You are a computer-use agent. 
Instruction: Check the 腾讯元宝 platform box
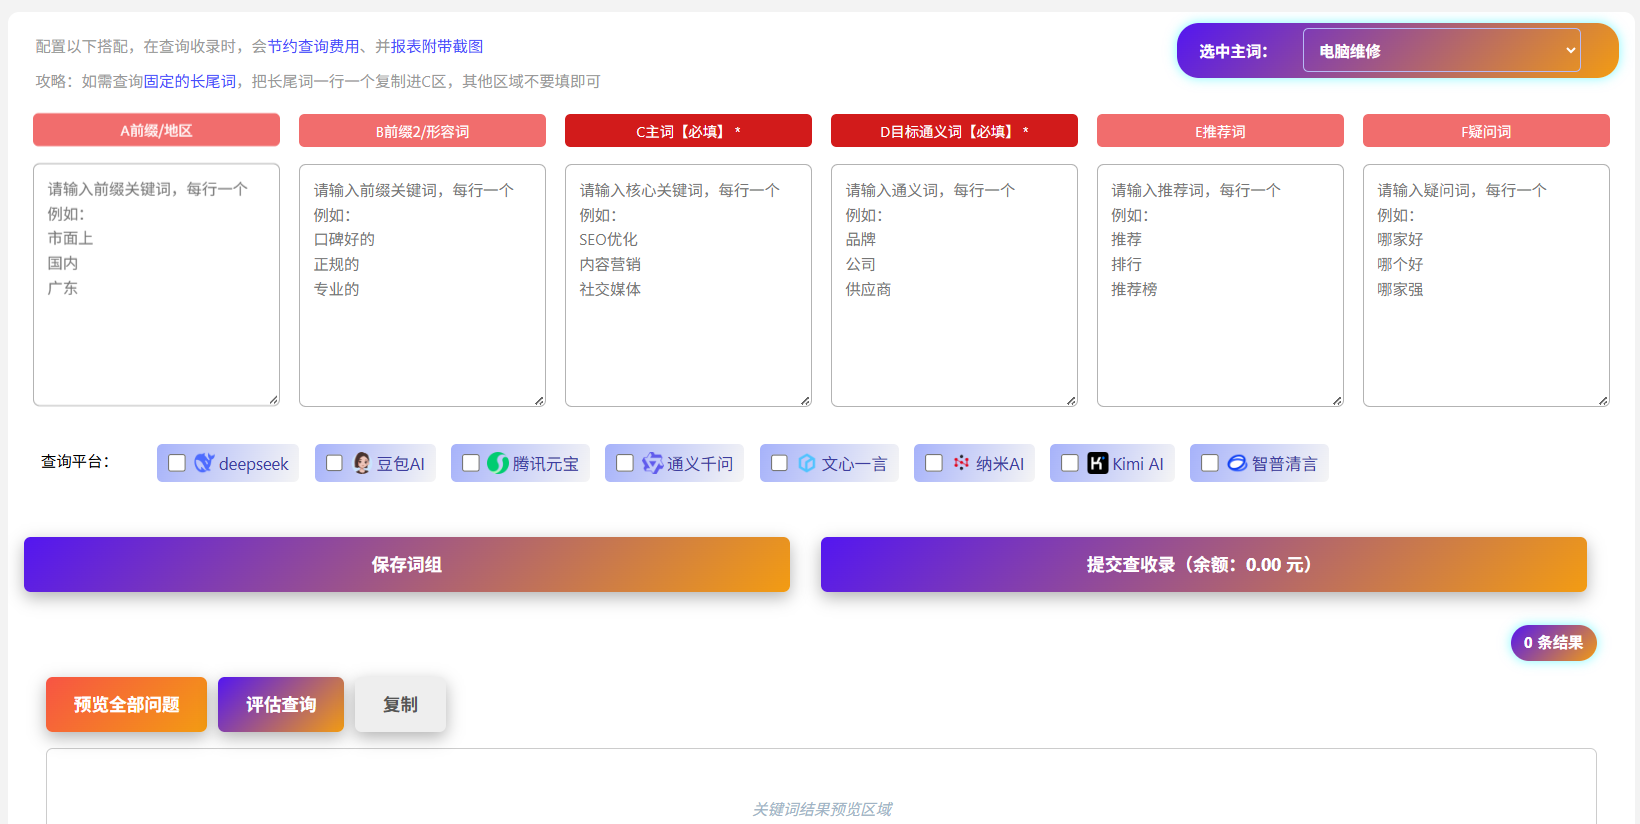coord(470,463)
